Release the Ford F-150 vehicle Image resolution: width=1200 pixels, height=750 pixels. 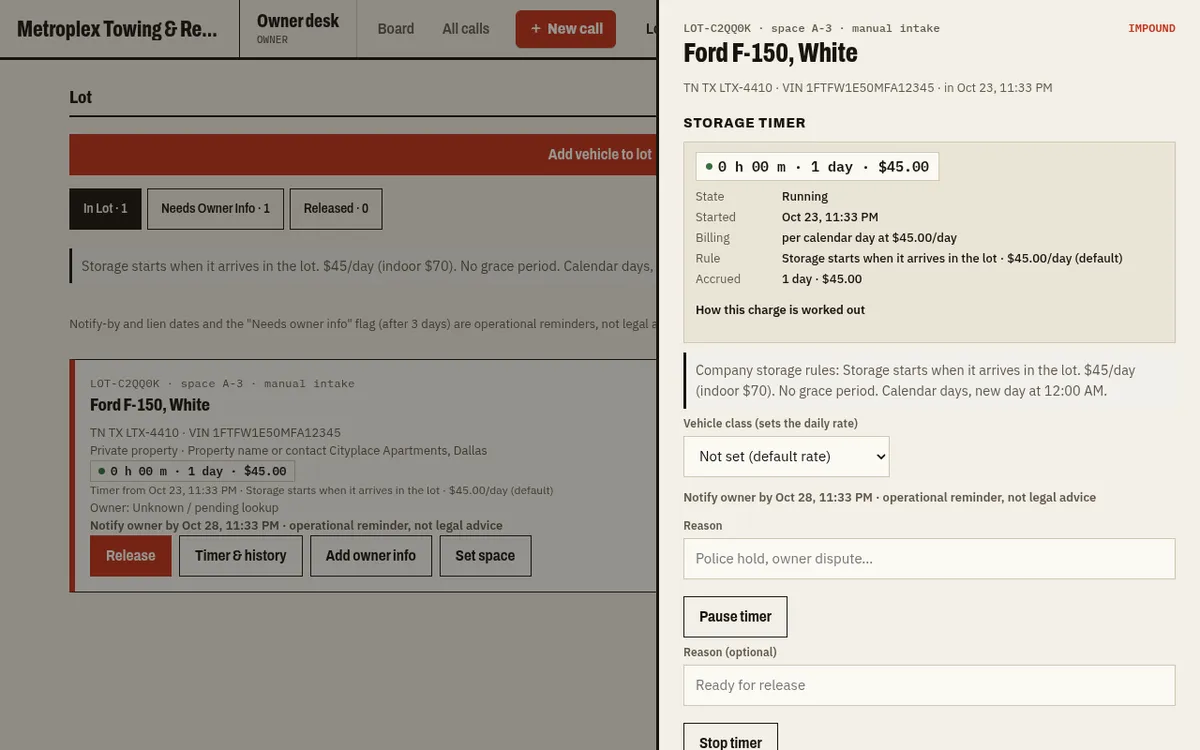pos(131,556)
